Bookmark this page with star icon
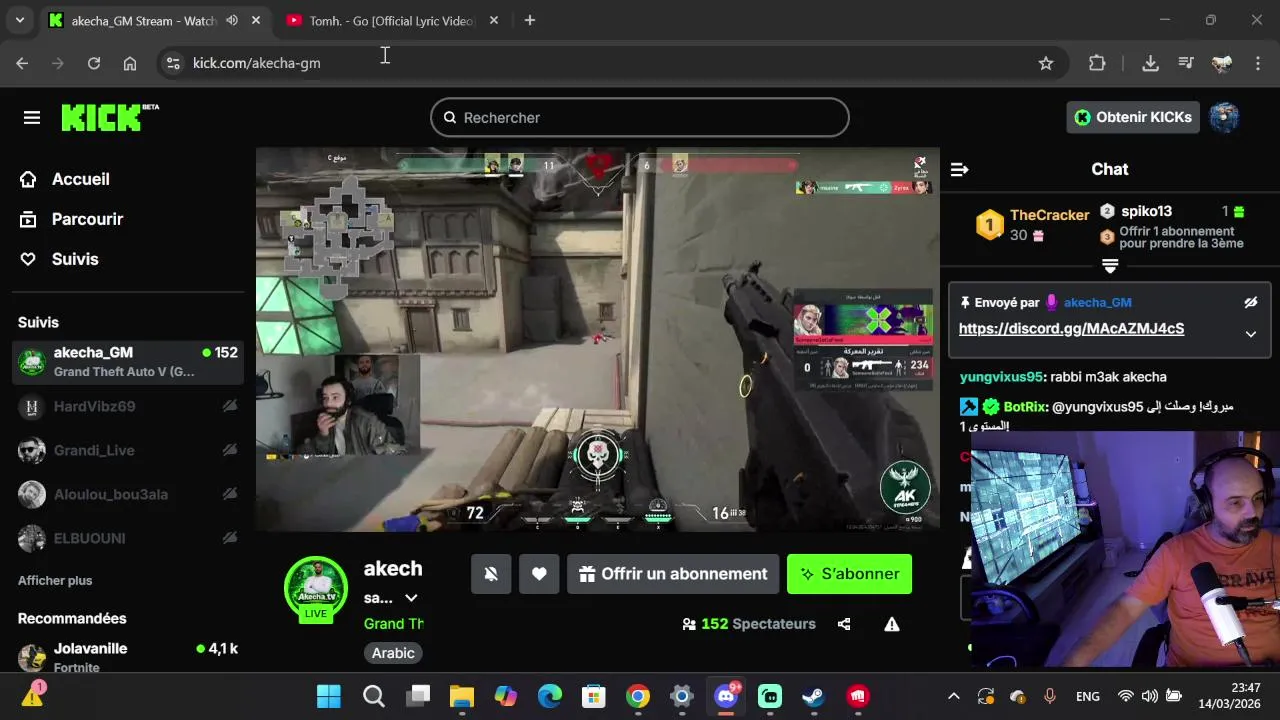1280x720 pixels. 1046,63
